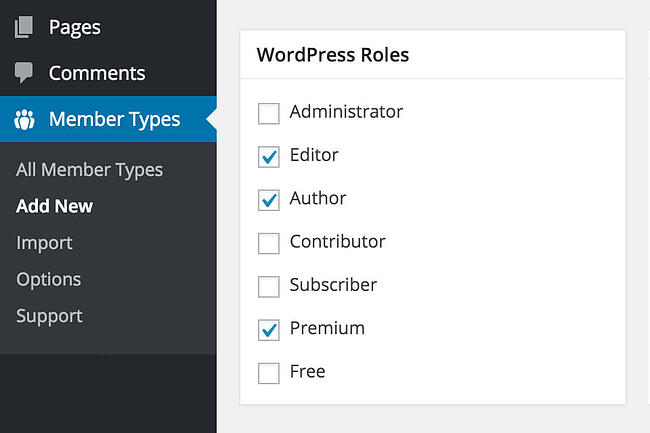Tick the Subscriber role checkbox
This screenshot has height=433, width=650.
coord(269,287)
